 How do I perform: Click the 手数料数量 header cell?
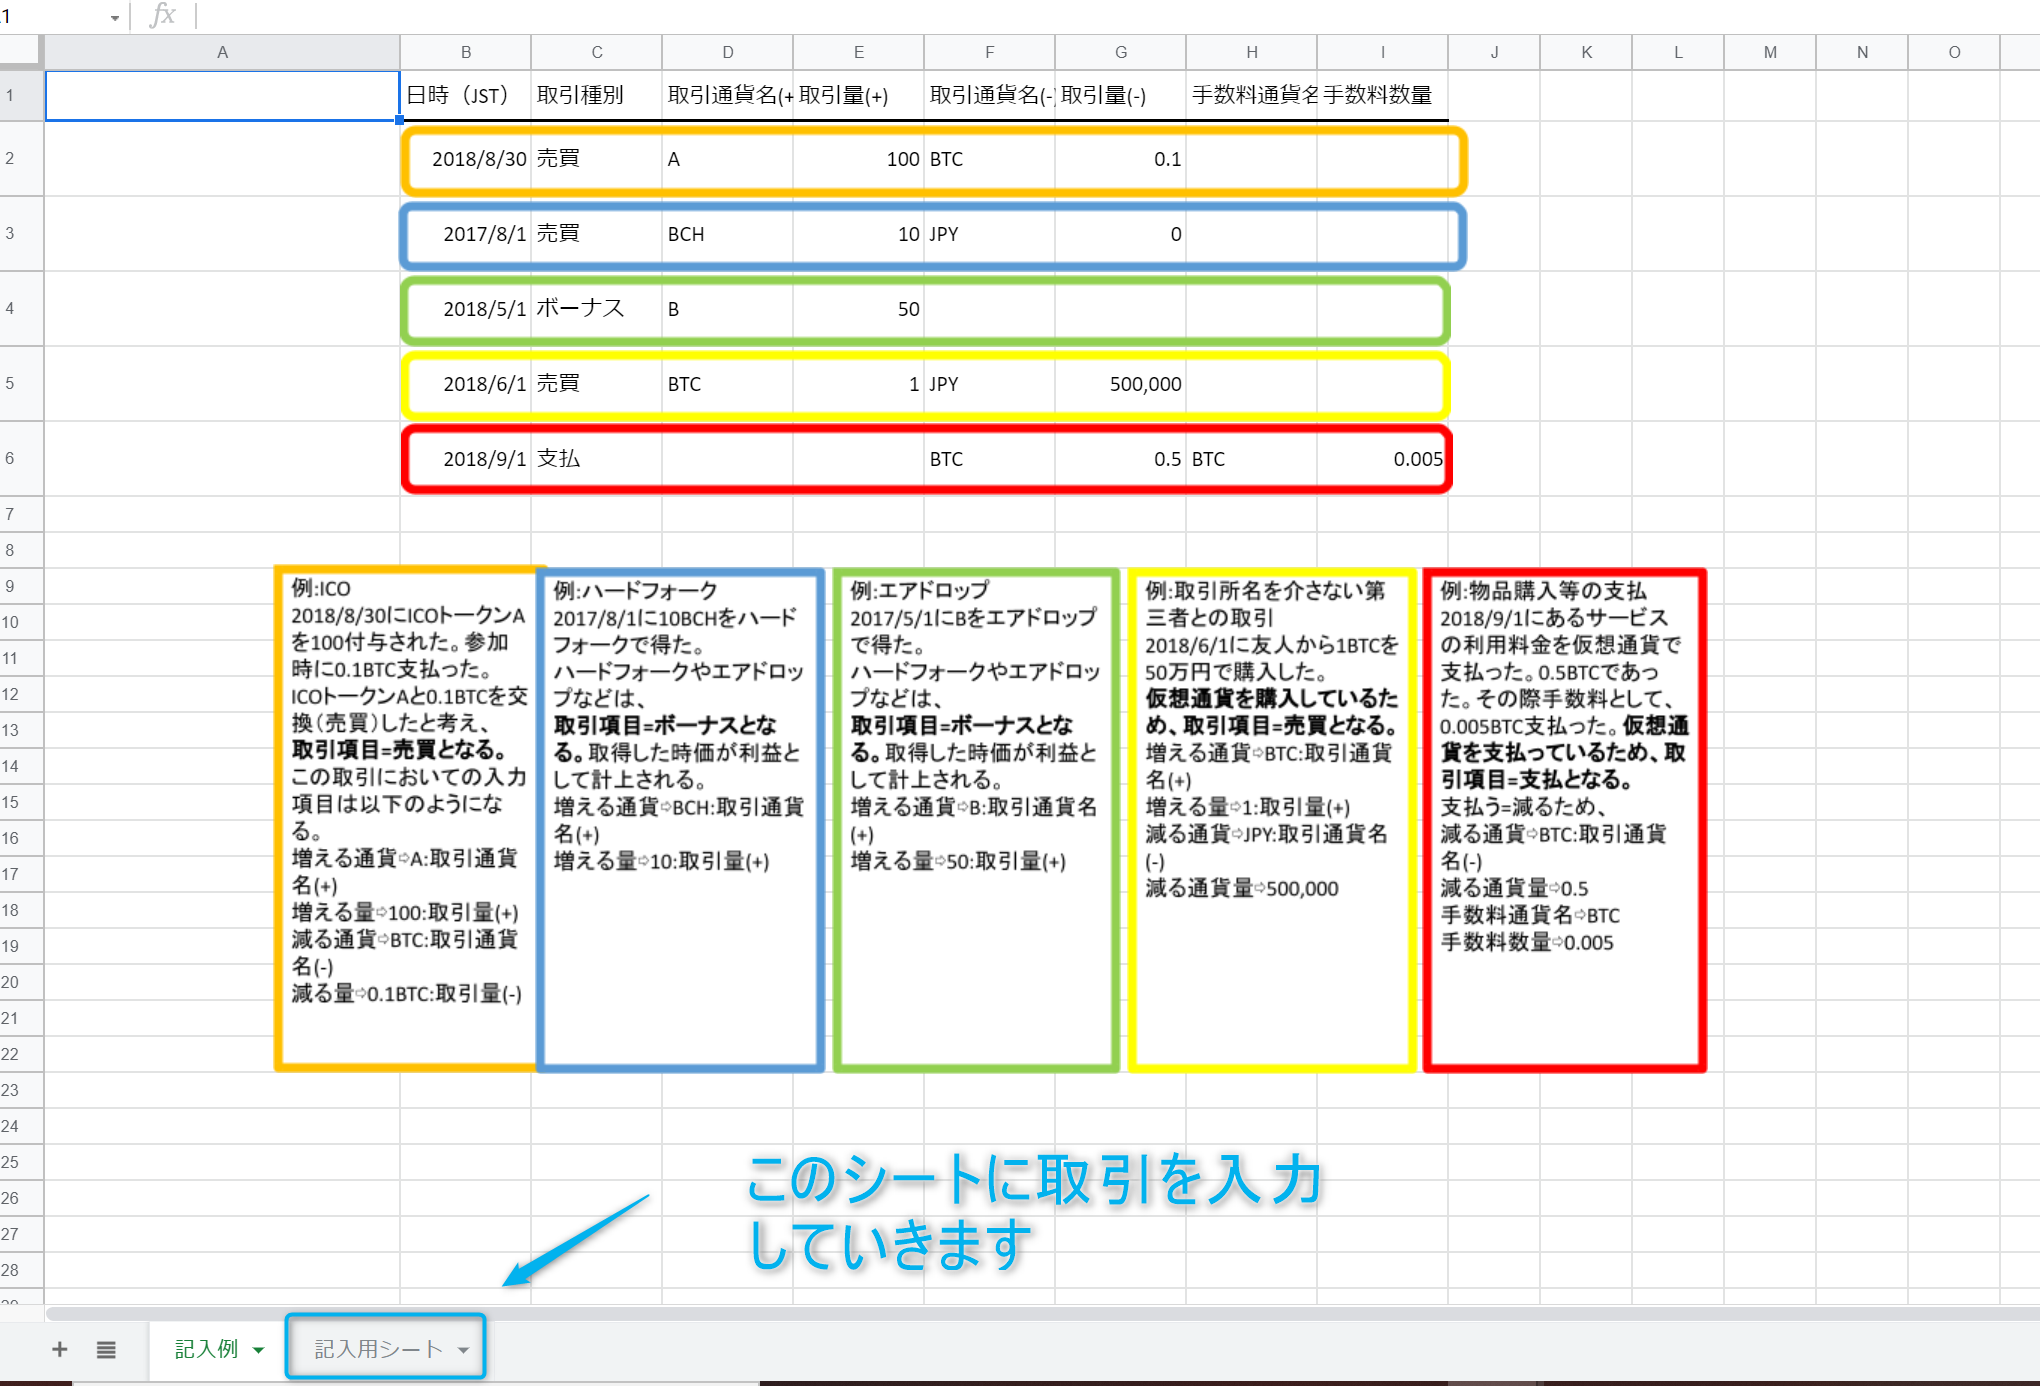pyautogui.click(x=1383, y=96)
